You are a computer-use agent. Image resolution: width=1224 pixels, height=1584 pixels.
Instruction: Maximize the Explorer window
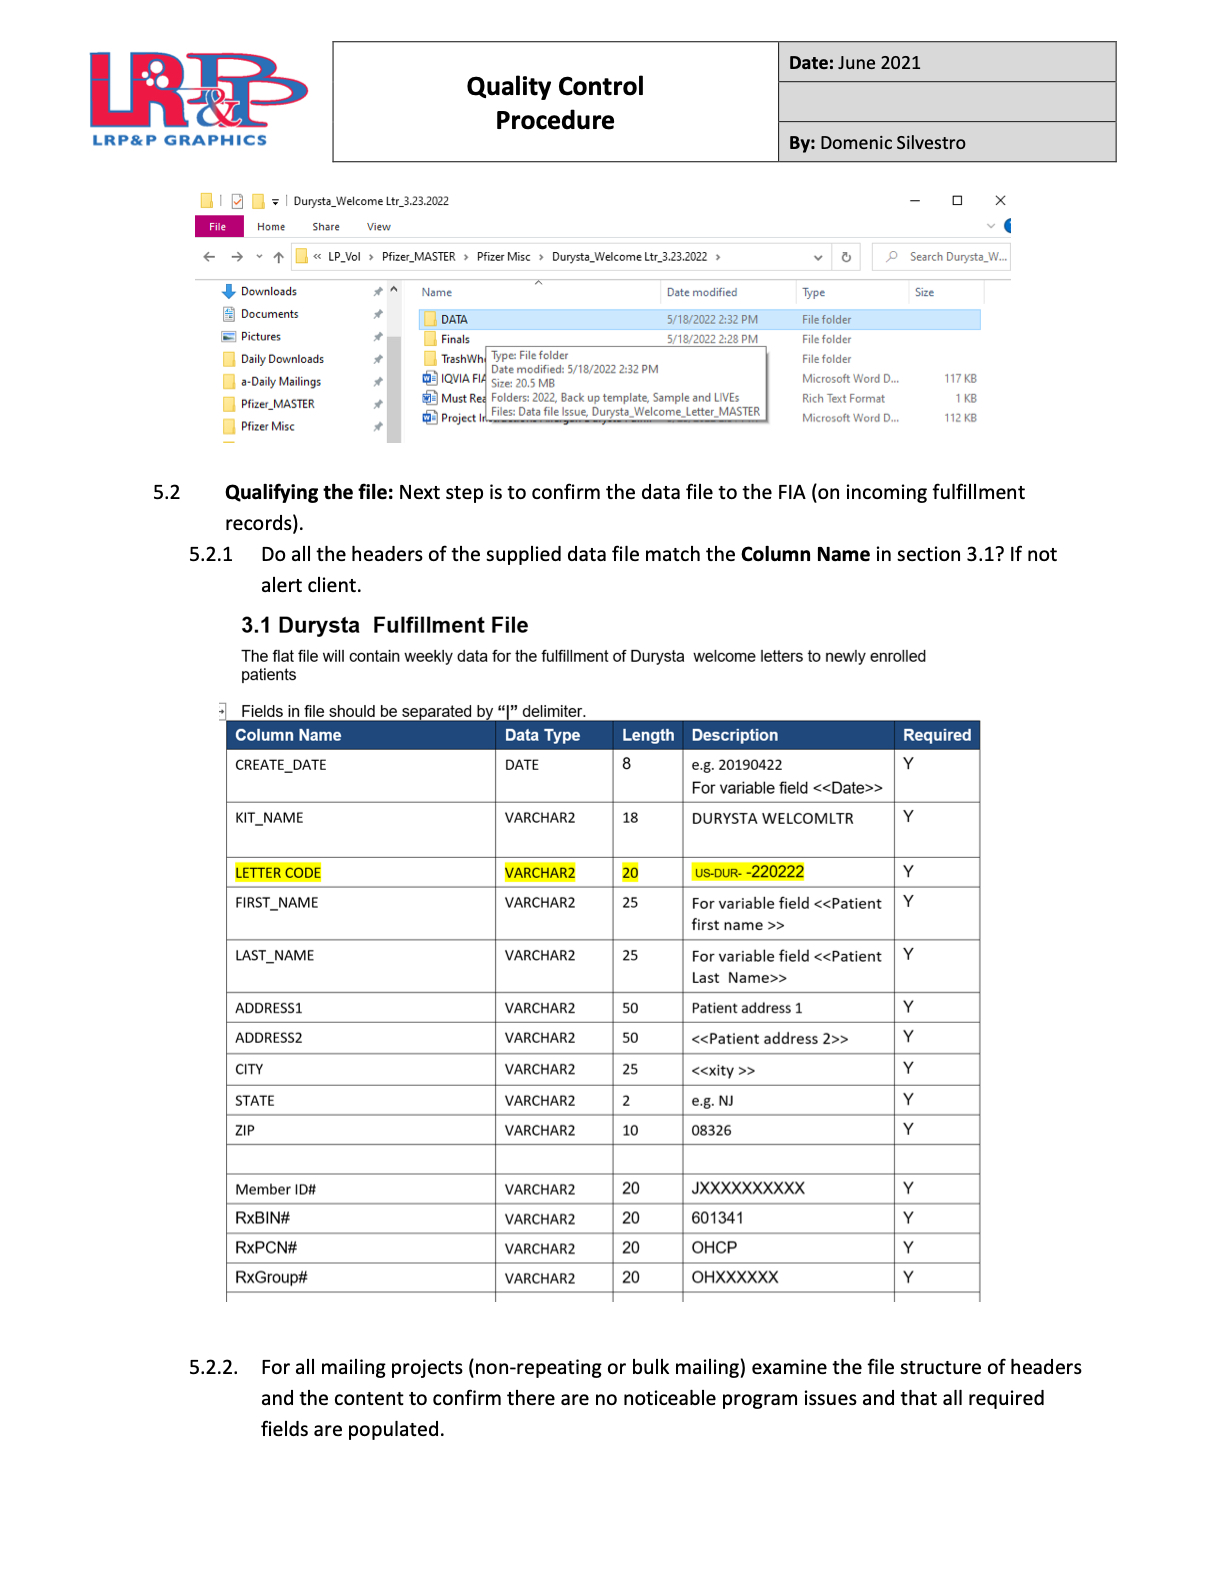957,201
